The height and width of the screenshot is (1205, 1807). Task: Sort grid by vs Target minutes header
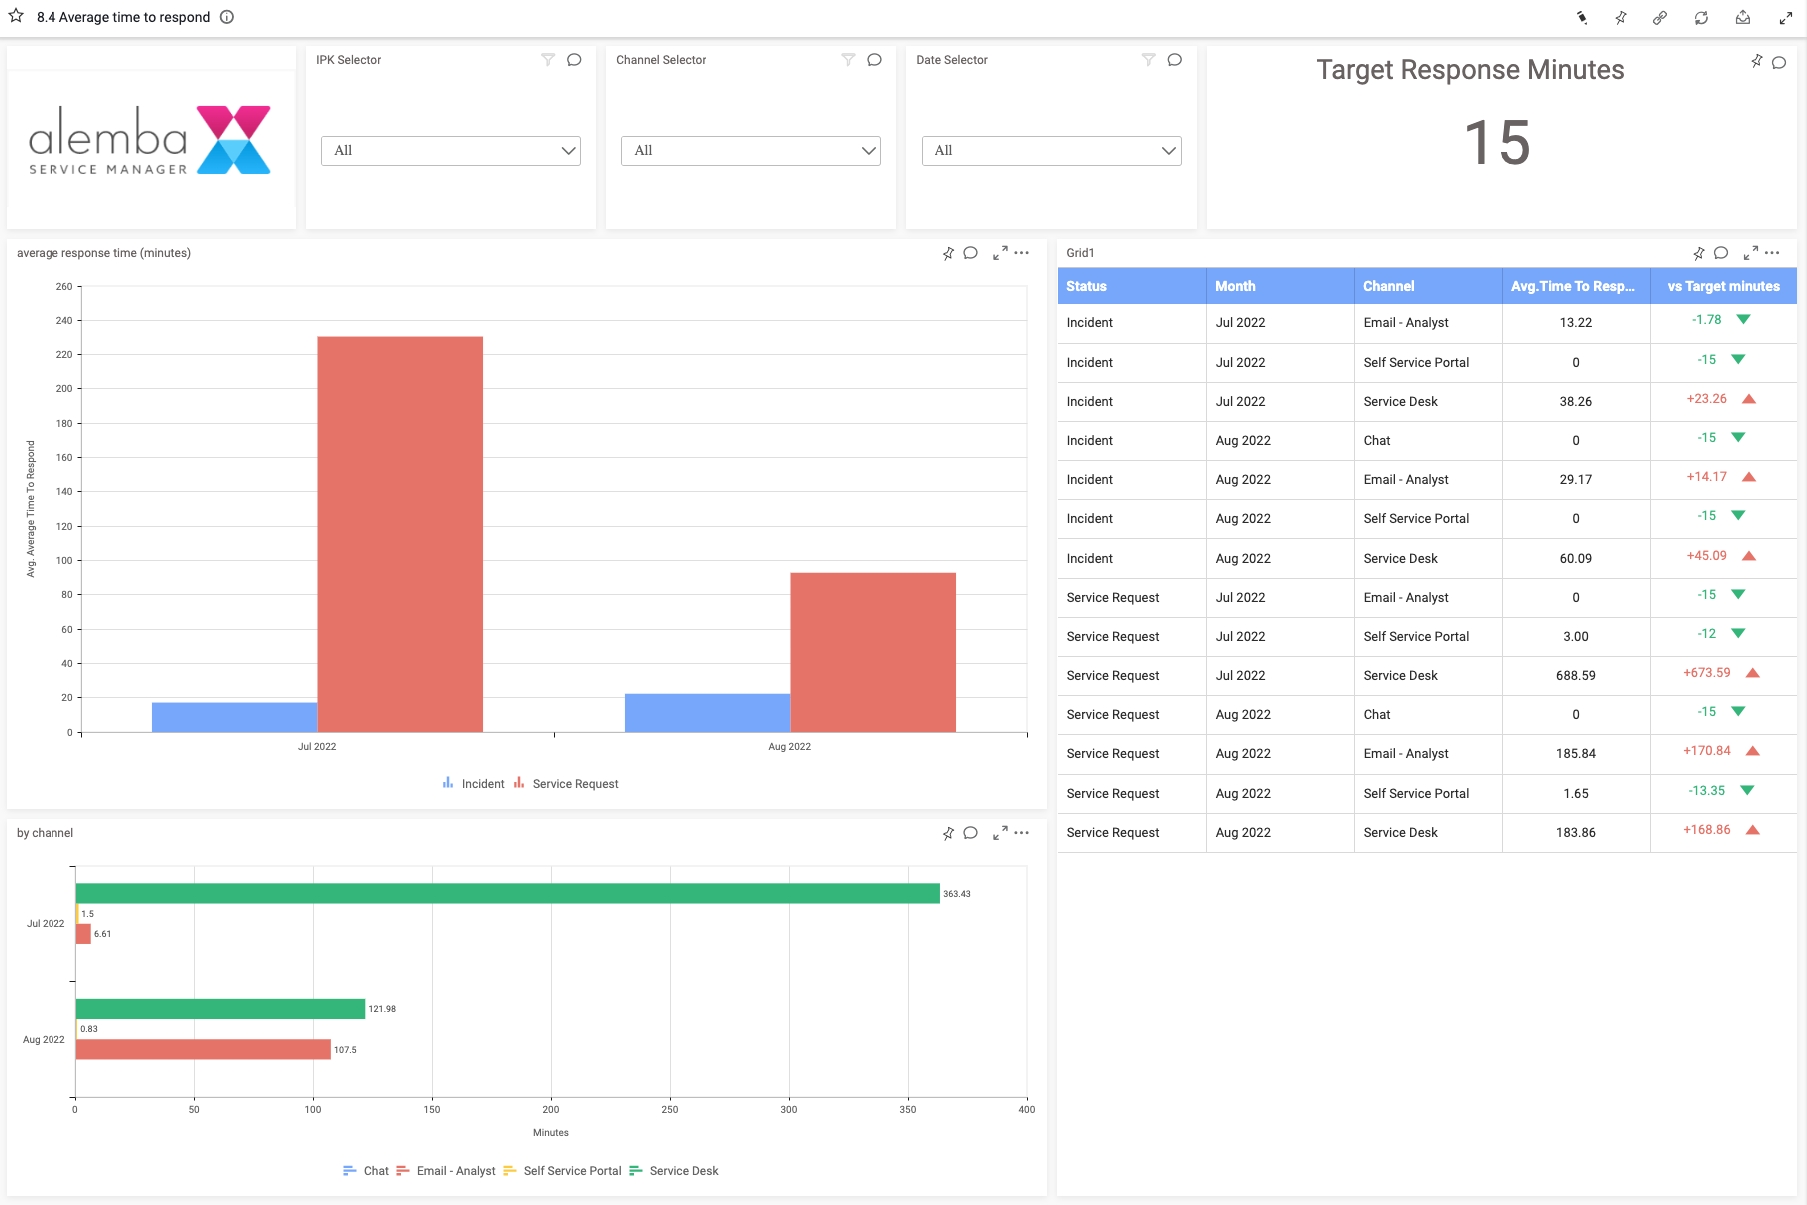1723,286
